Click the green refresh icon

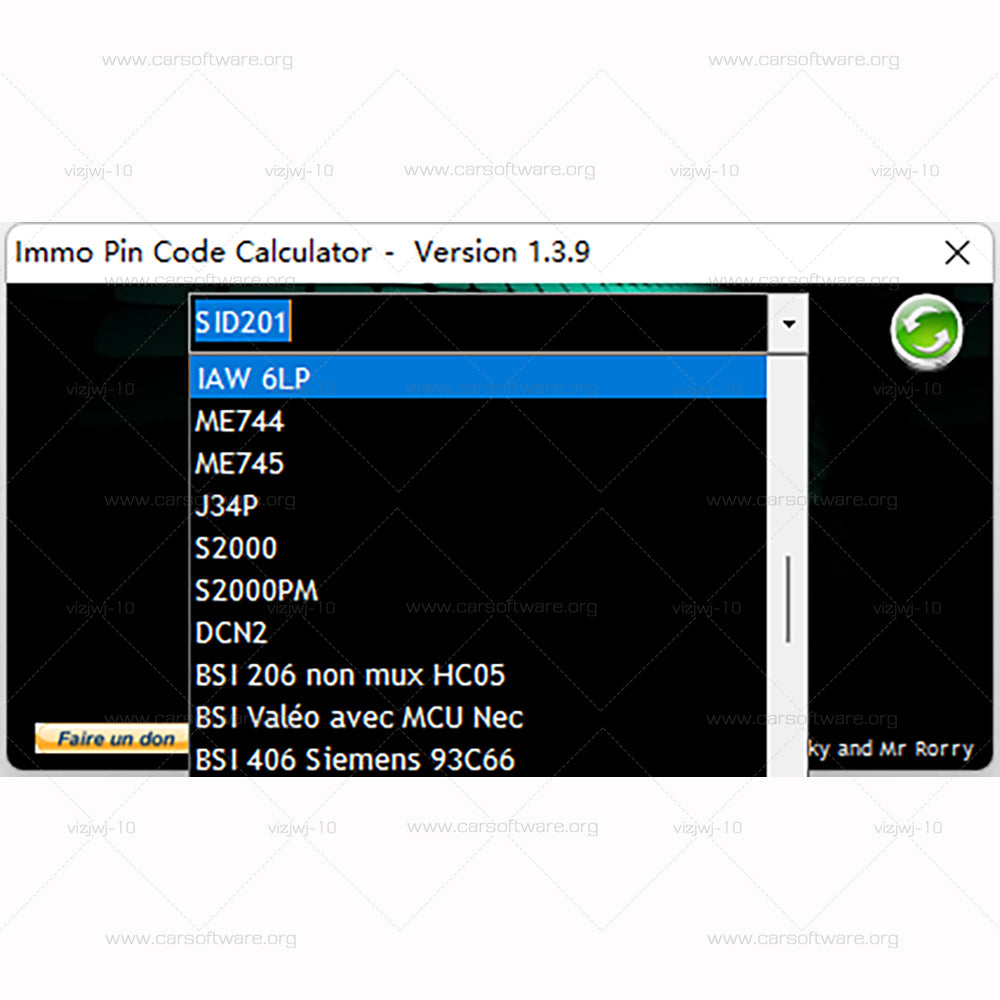[926, 332]
